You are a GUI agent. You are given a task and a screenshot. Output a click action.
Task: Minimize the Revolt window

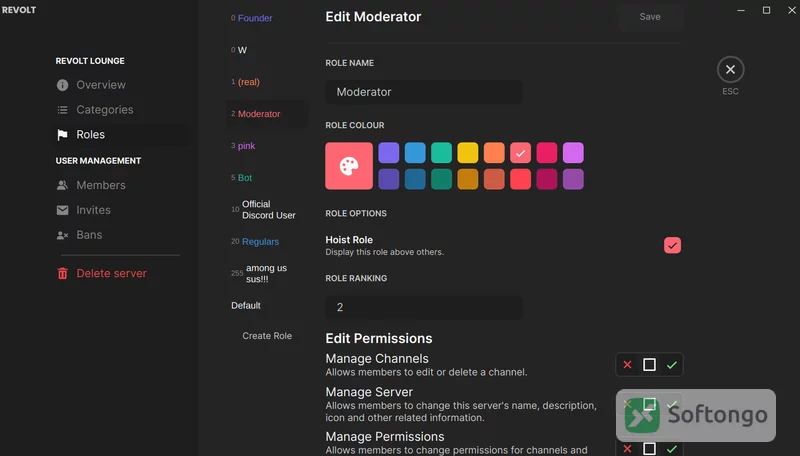pyautogui.click(x=741, y=10)
